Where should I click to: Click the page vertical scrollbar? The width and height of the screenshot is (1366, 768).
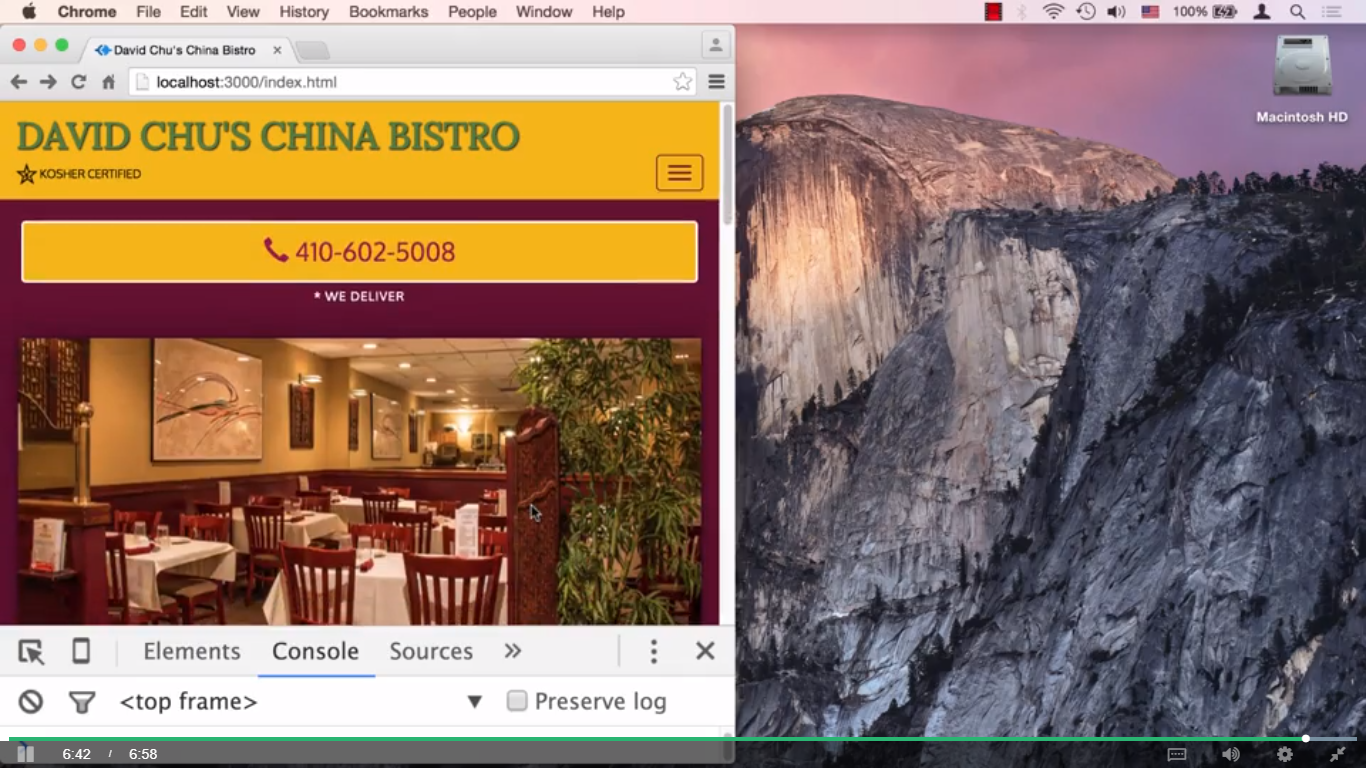[727, 165]
